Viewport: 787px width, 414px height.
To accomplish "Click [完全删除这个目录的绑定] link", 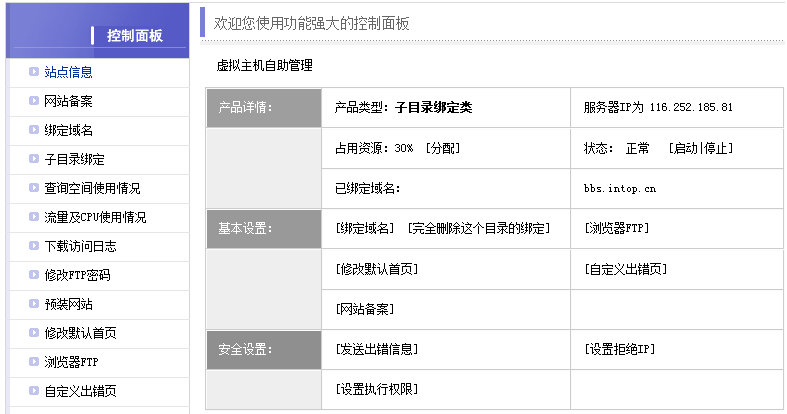I will point(479,228).
